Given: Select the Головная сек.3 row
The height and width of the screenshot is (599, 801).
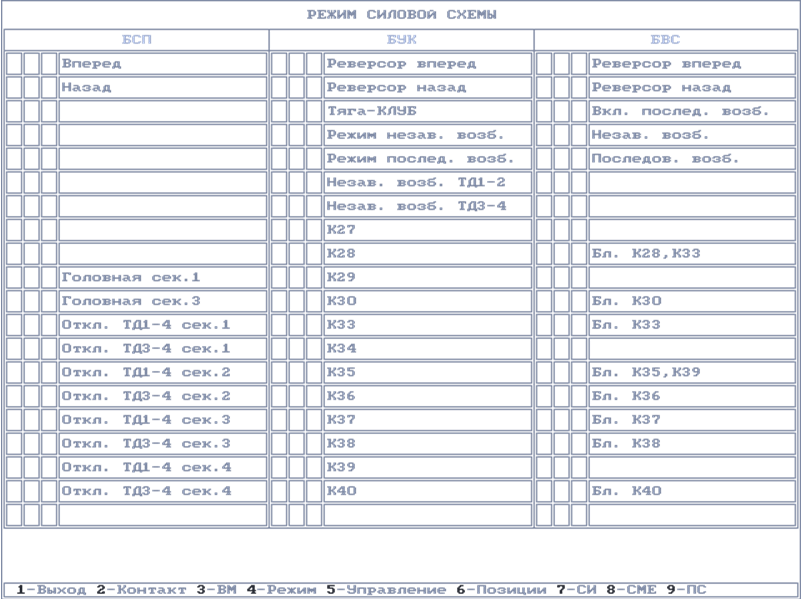Looking at the screenshot, I should click(163, 301).
